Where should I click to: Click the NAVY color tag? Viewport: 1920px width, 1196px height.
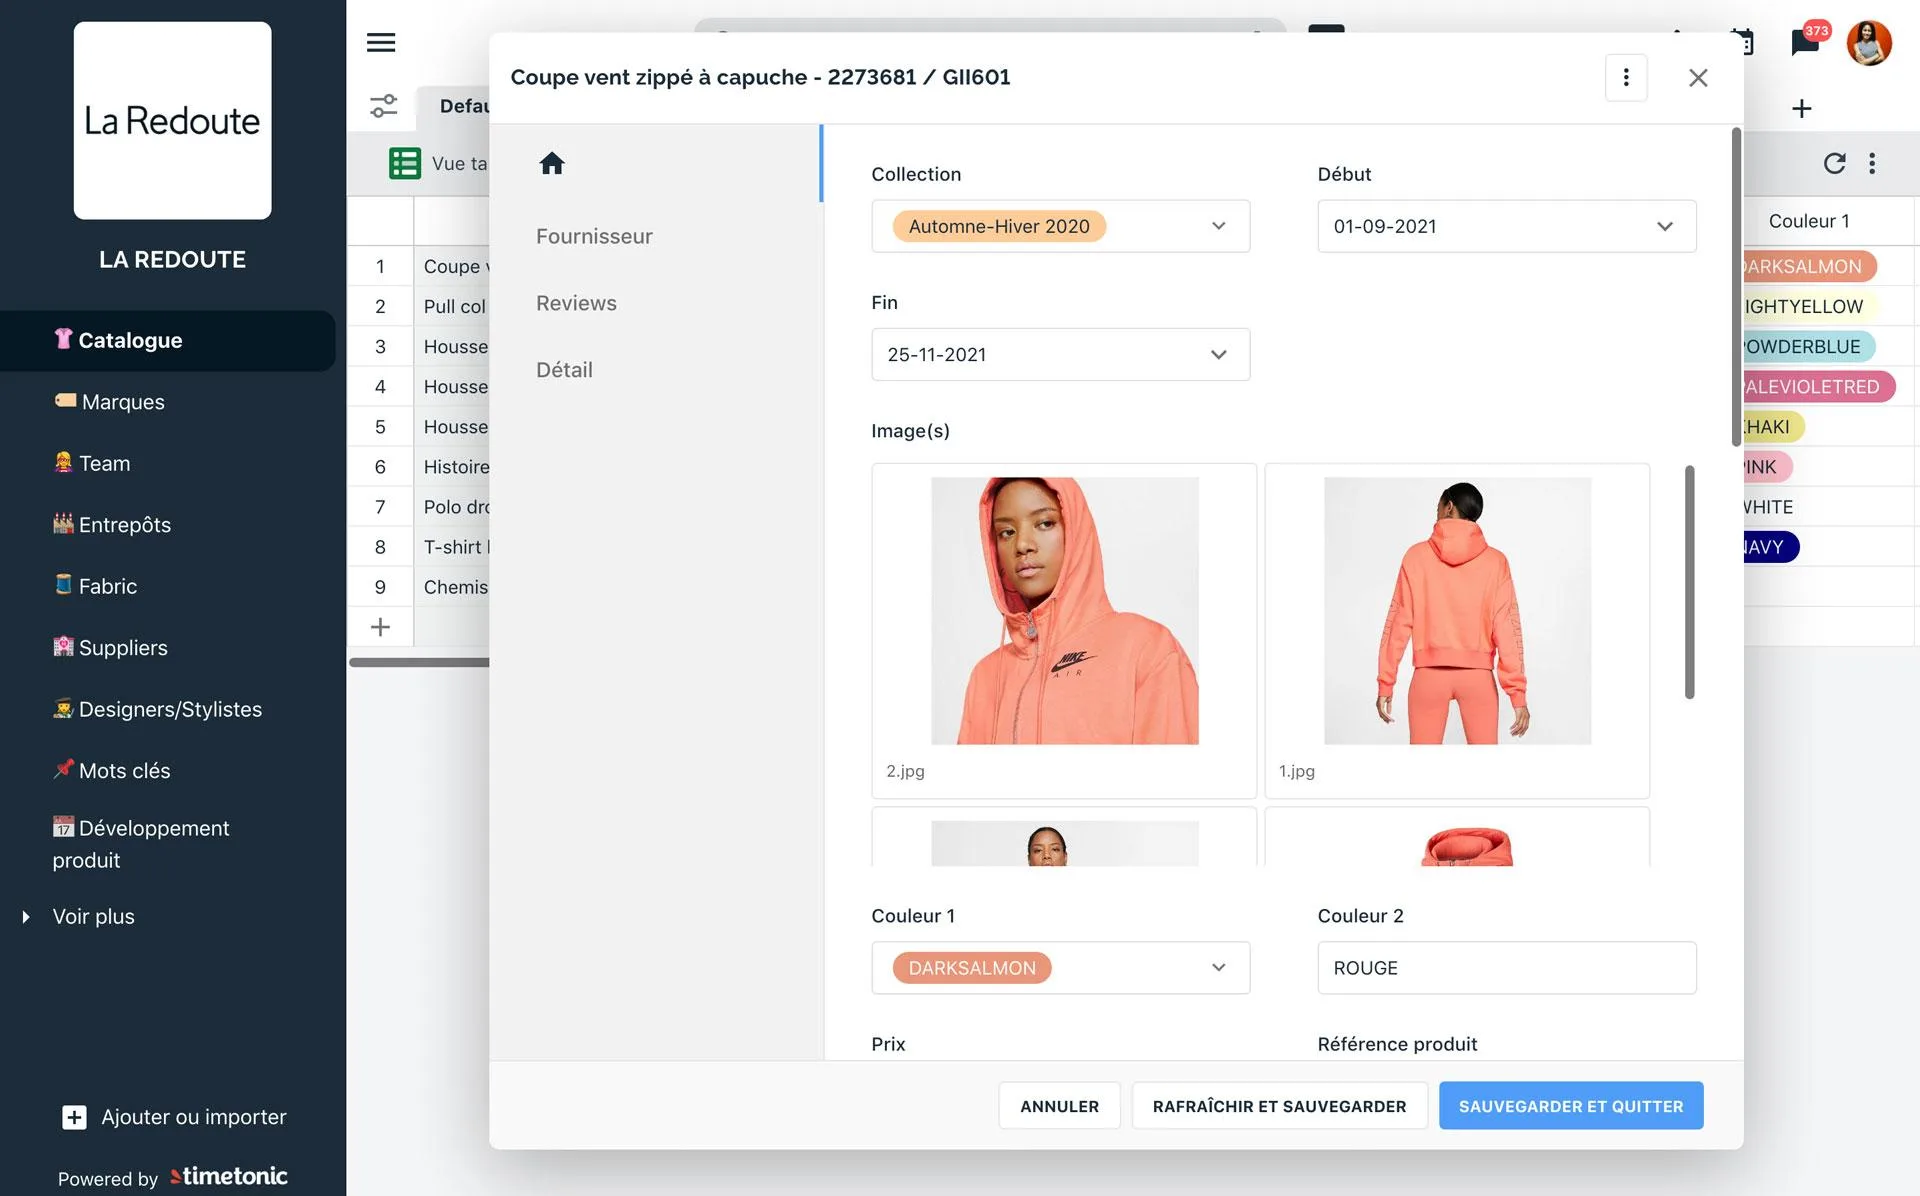(1771, 547)
